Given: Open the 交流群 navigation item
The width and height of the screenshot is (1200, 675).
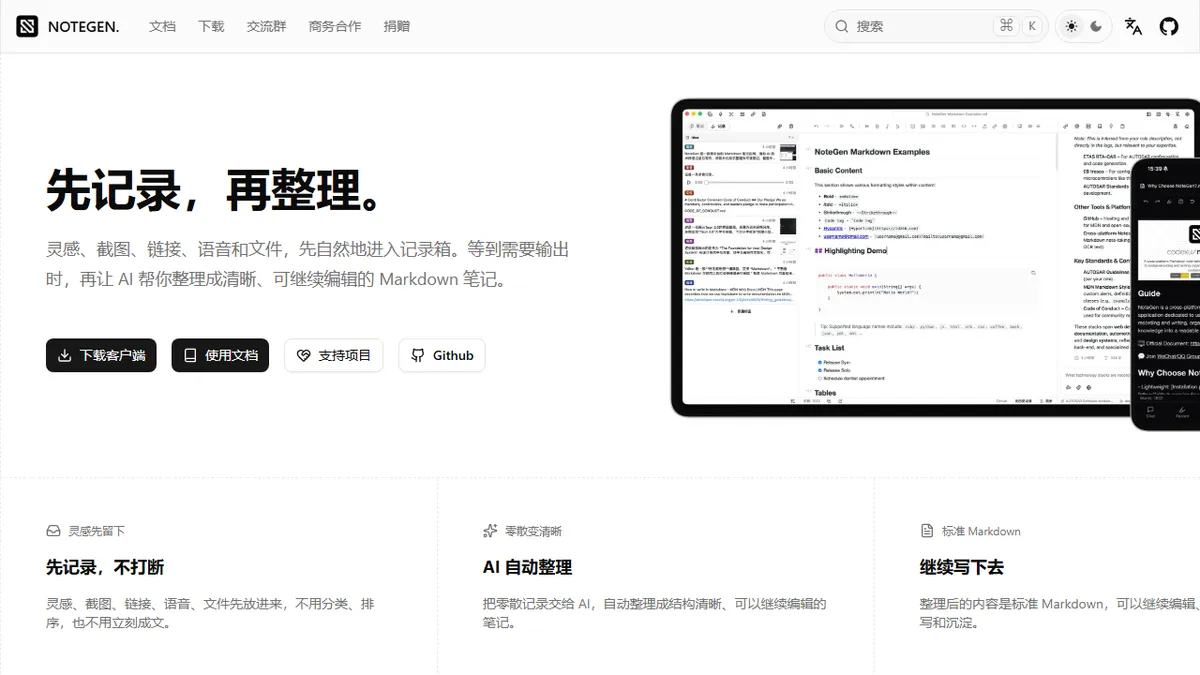Looking at the screenshot, I should (x=267, y=27).
